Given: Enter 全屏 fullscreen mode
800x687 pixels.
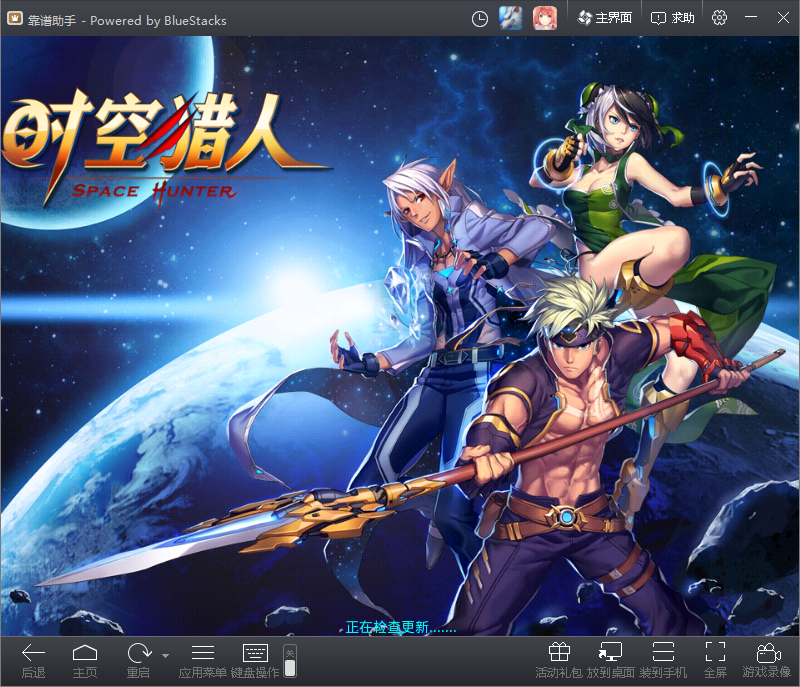Looking at the screenshot, I should [715, 654].
